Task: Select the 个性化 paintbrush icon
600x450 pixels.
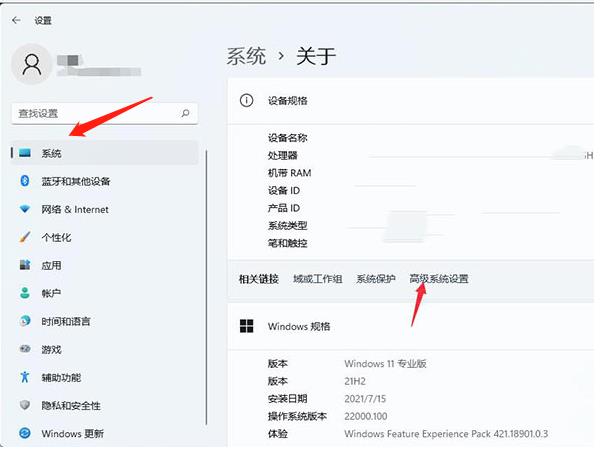Action: coord(26,237)
